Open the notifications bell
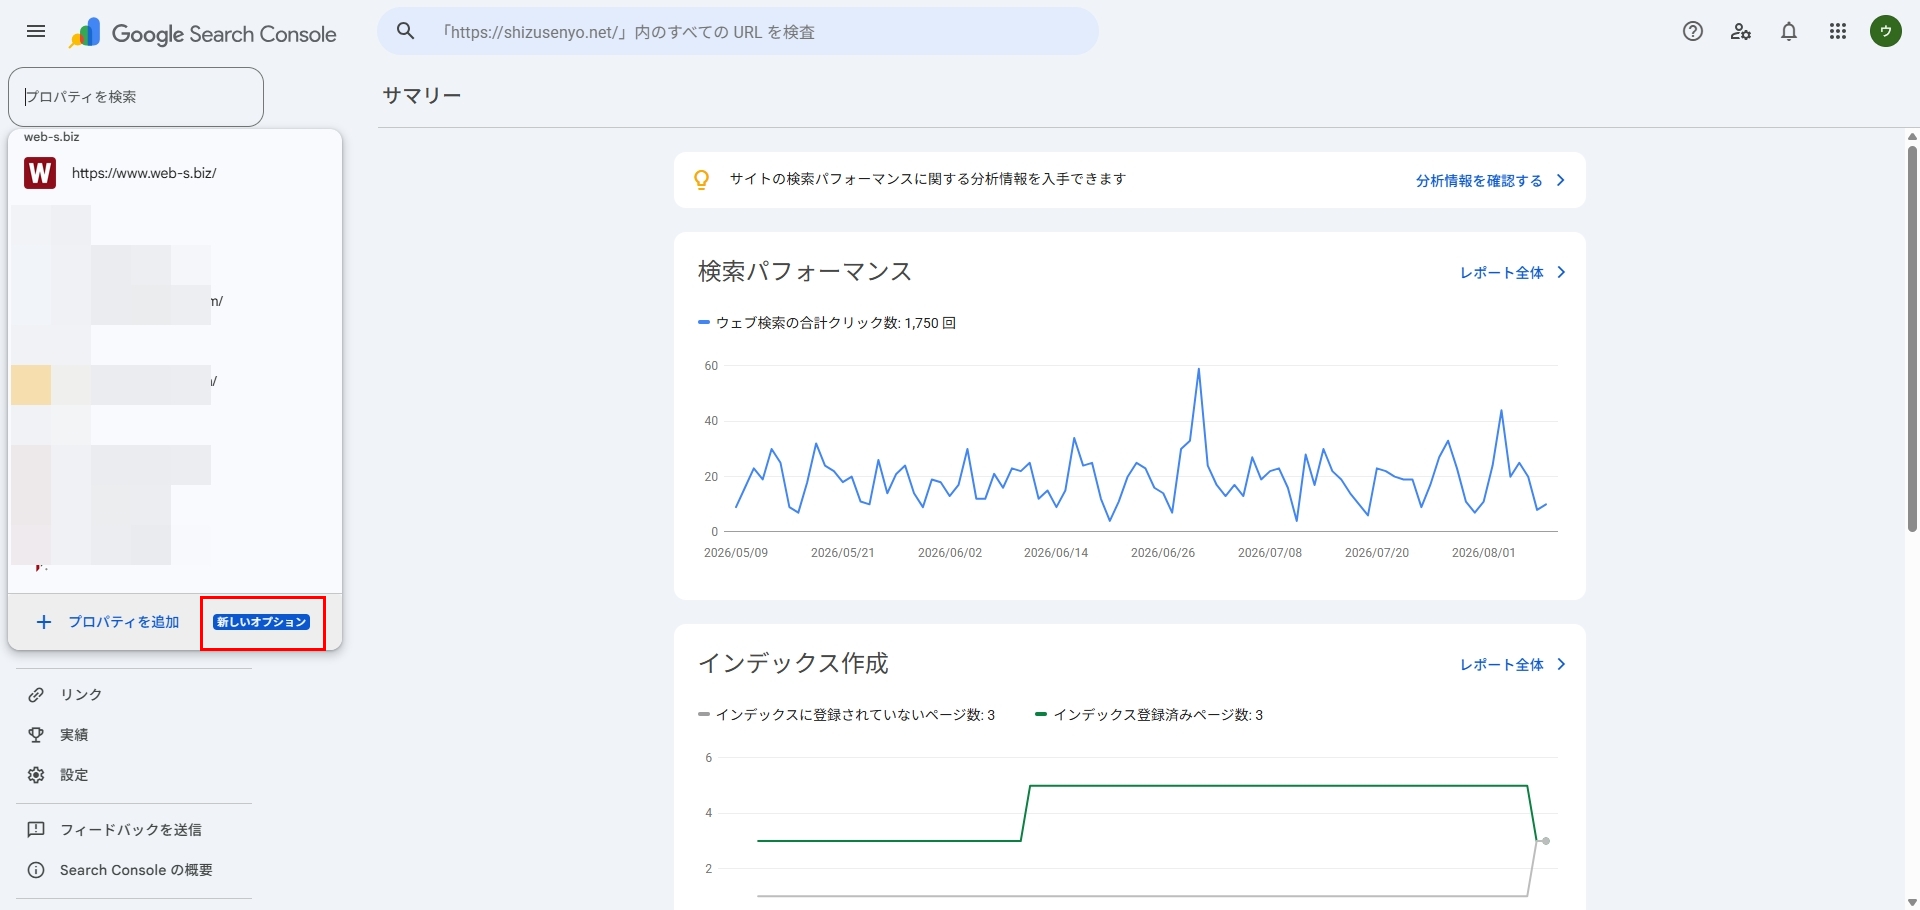 pos(1789,32)
